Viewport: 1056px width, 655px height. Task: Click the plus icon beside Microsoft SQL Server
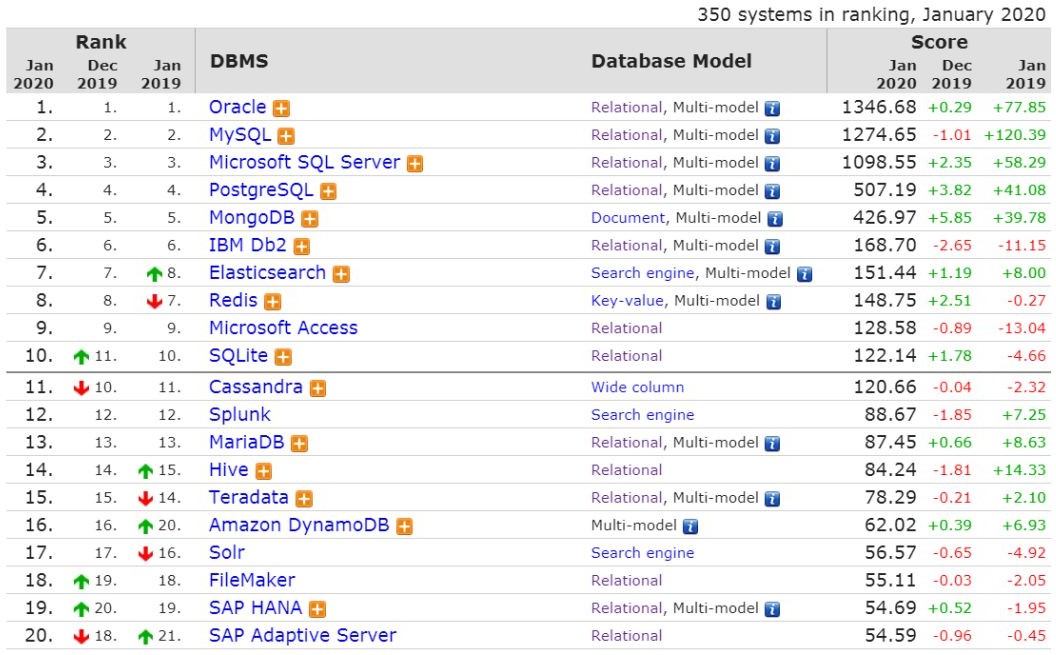tap(415, 164)
